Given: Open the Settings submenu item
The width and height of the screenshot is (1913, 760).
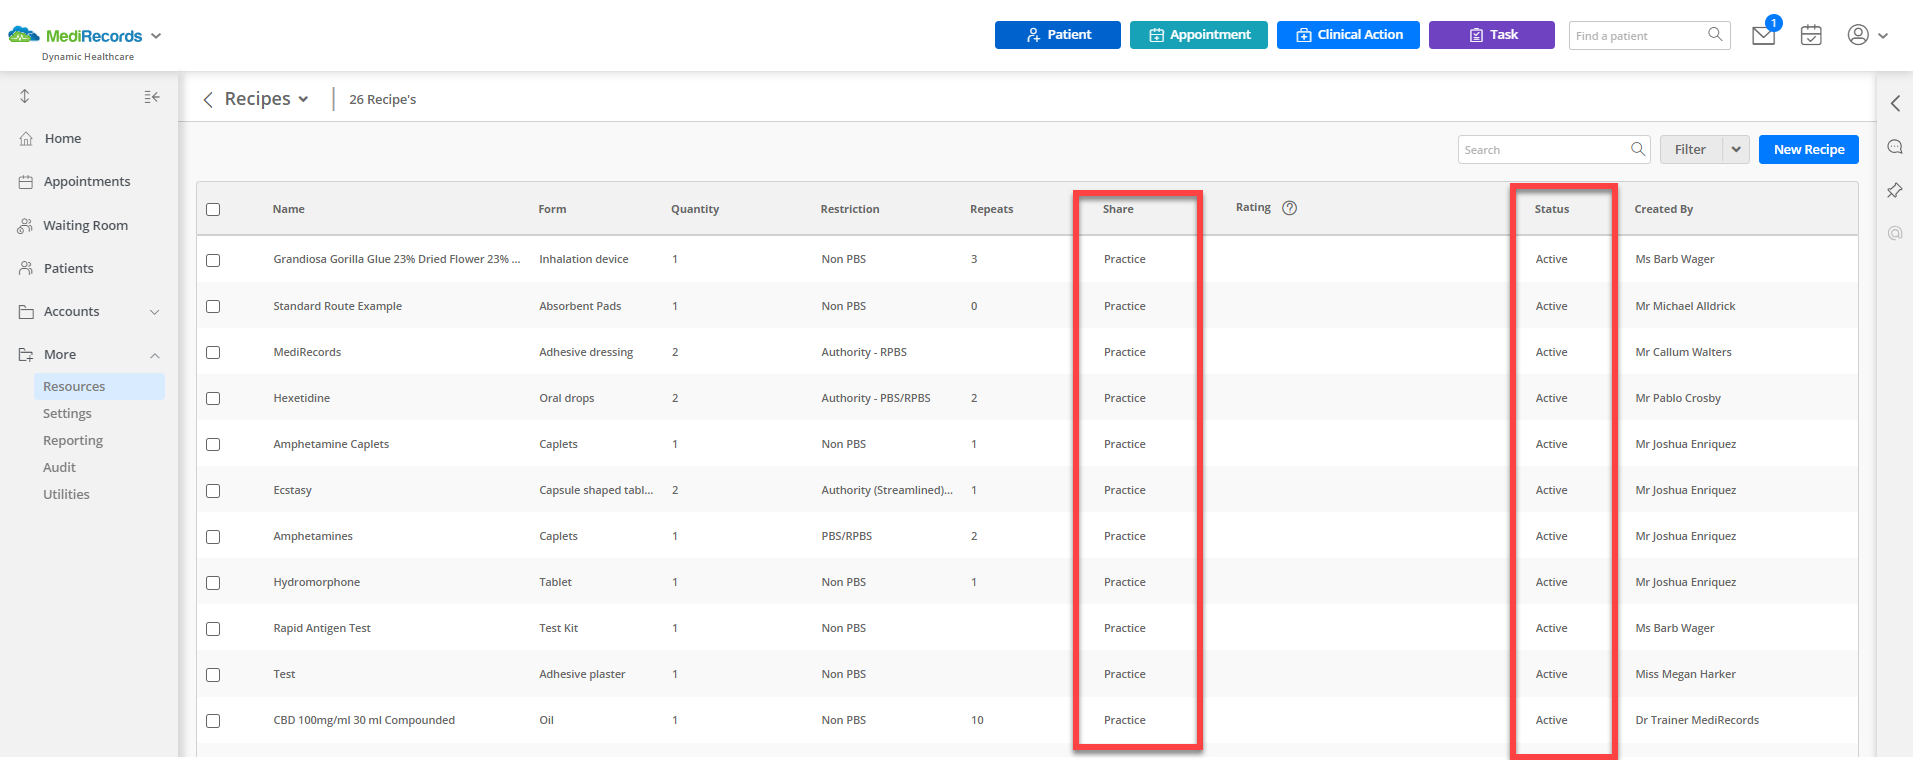Looking at the screenshot, I should coord(67,414).
